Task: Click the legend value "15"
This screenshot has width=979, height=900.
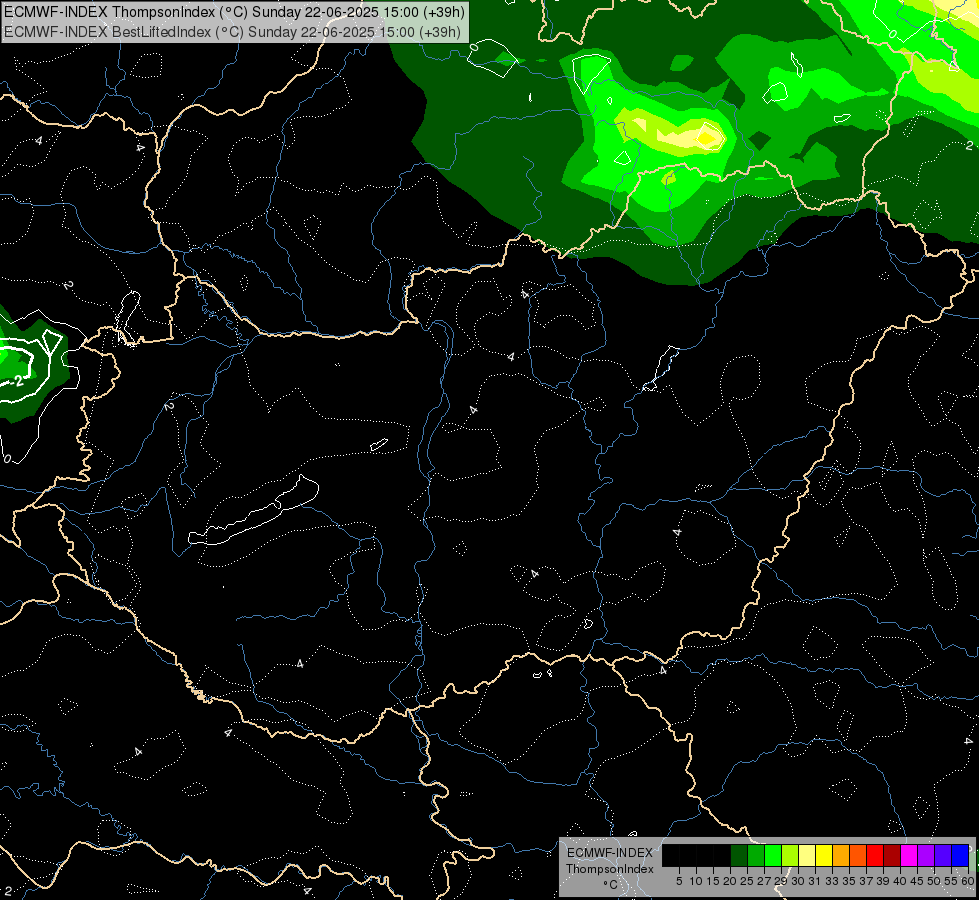Action: pos(713,881)
